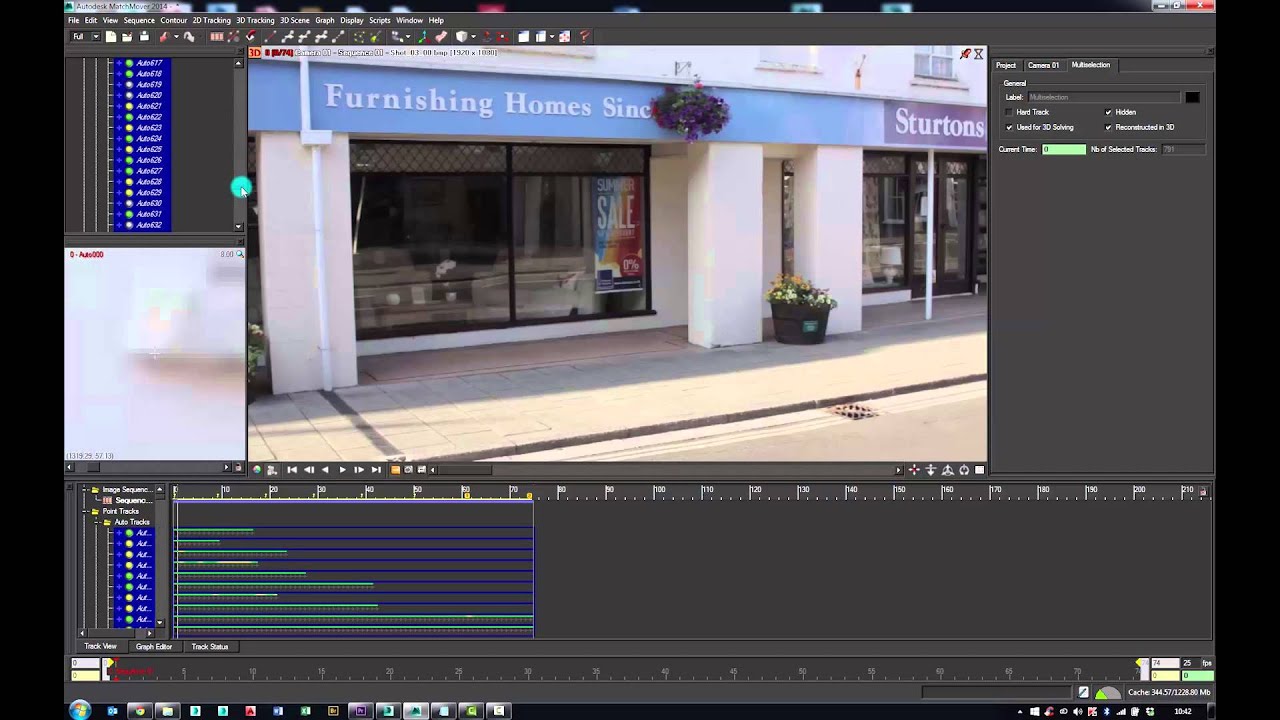The image size is (1280, 720).
Task: Open the 3D Scene menu
Action: click(294, 20)
